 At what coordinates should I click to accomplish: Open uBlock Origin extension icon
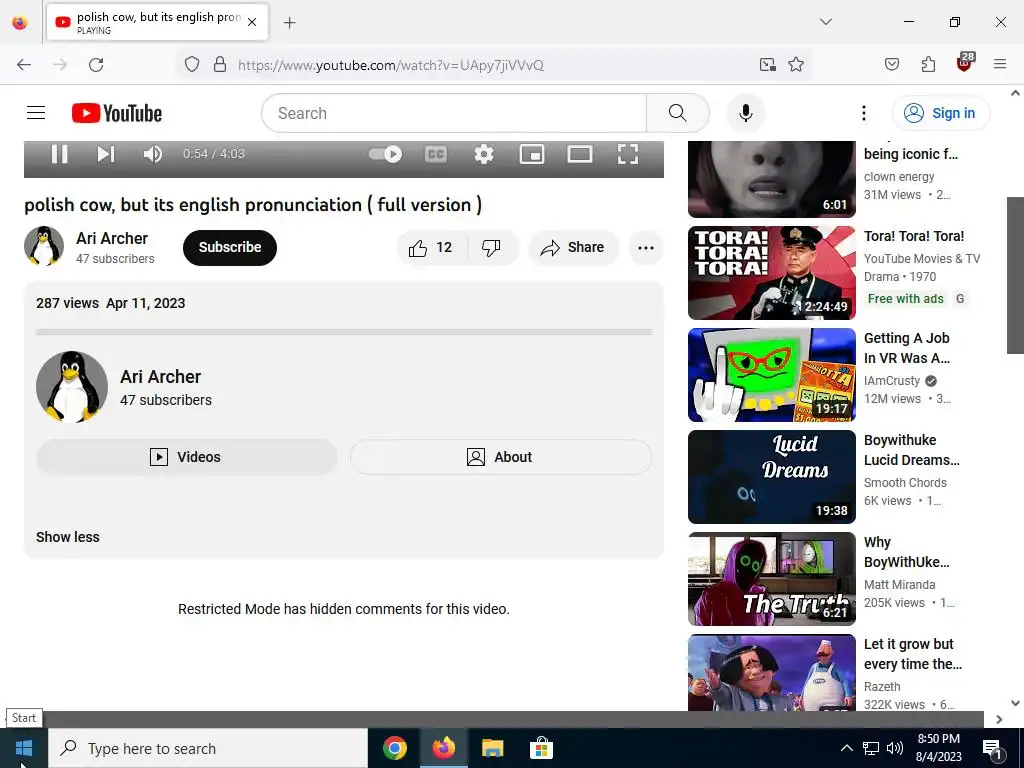click(x=965, y=63)
